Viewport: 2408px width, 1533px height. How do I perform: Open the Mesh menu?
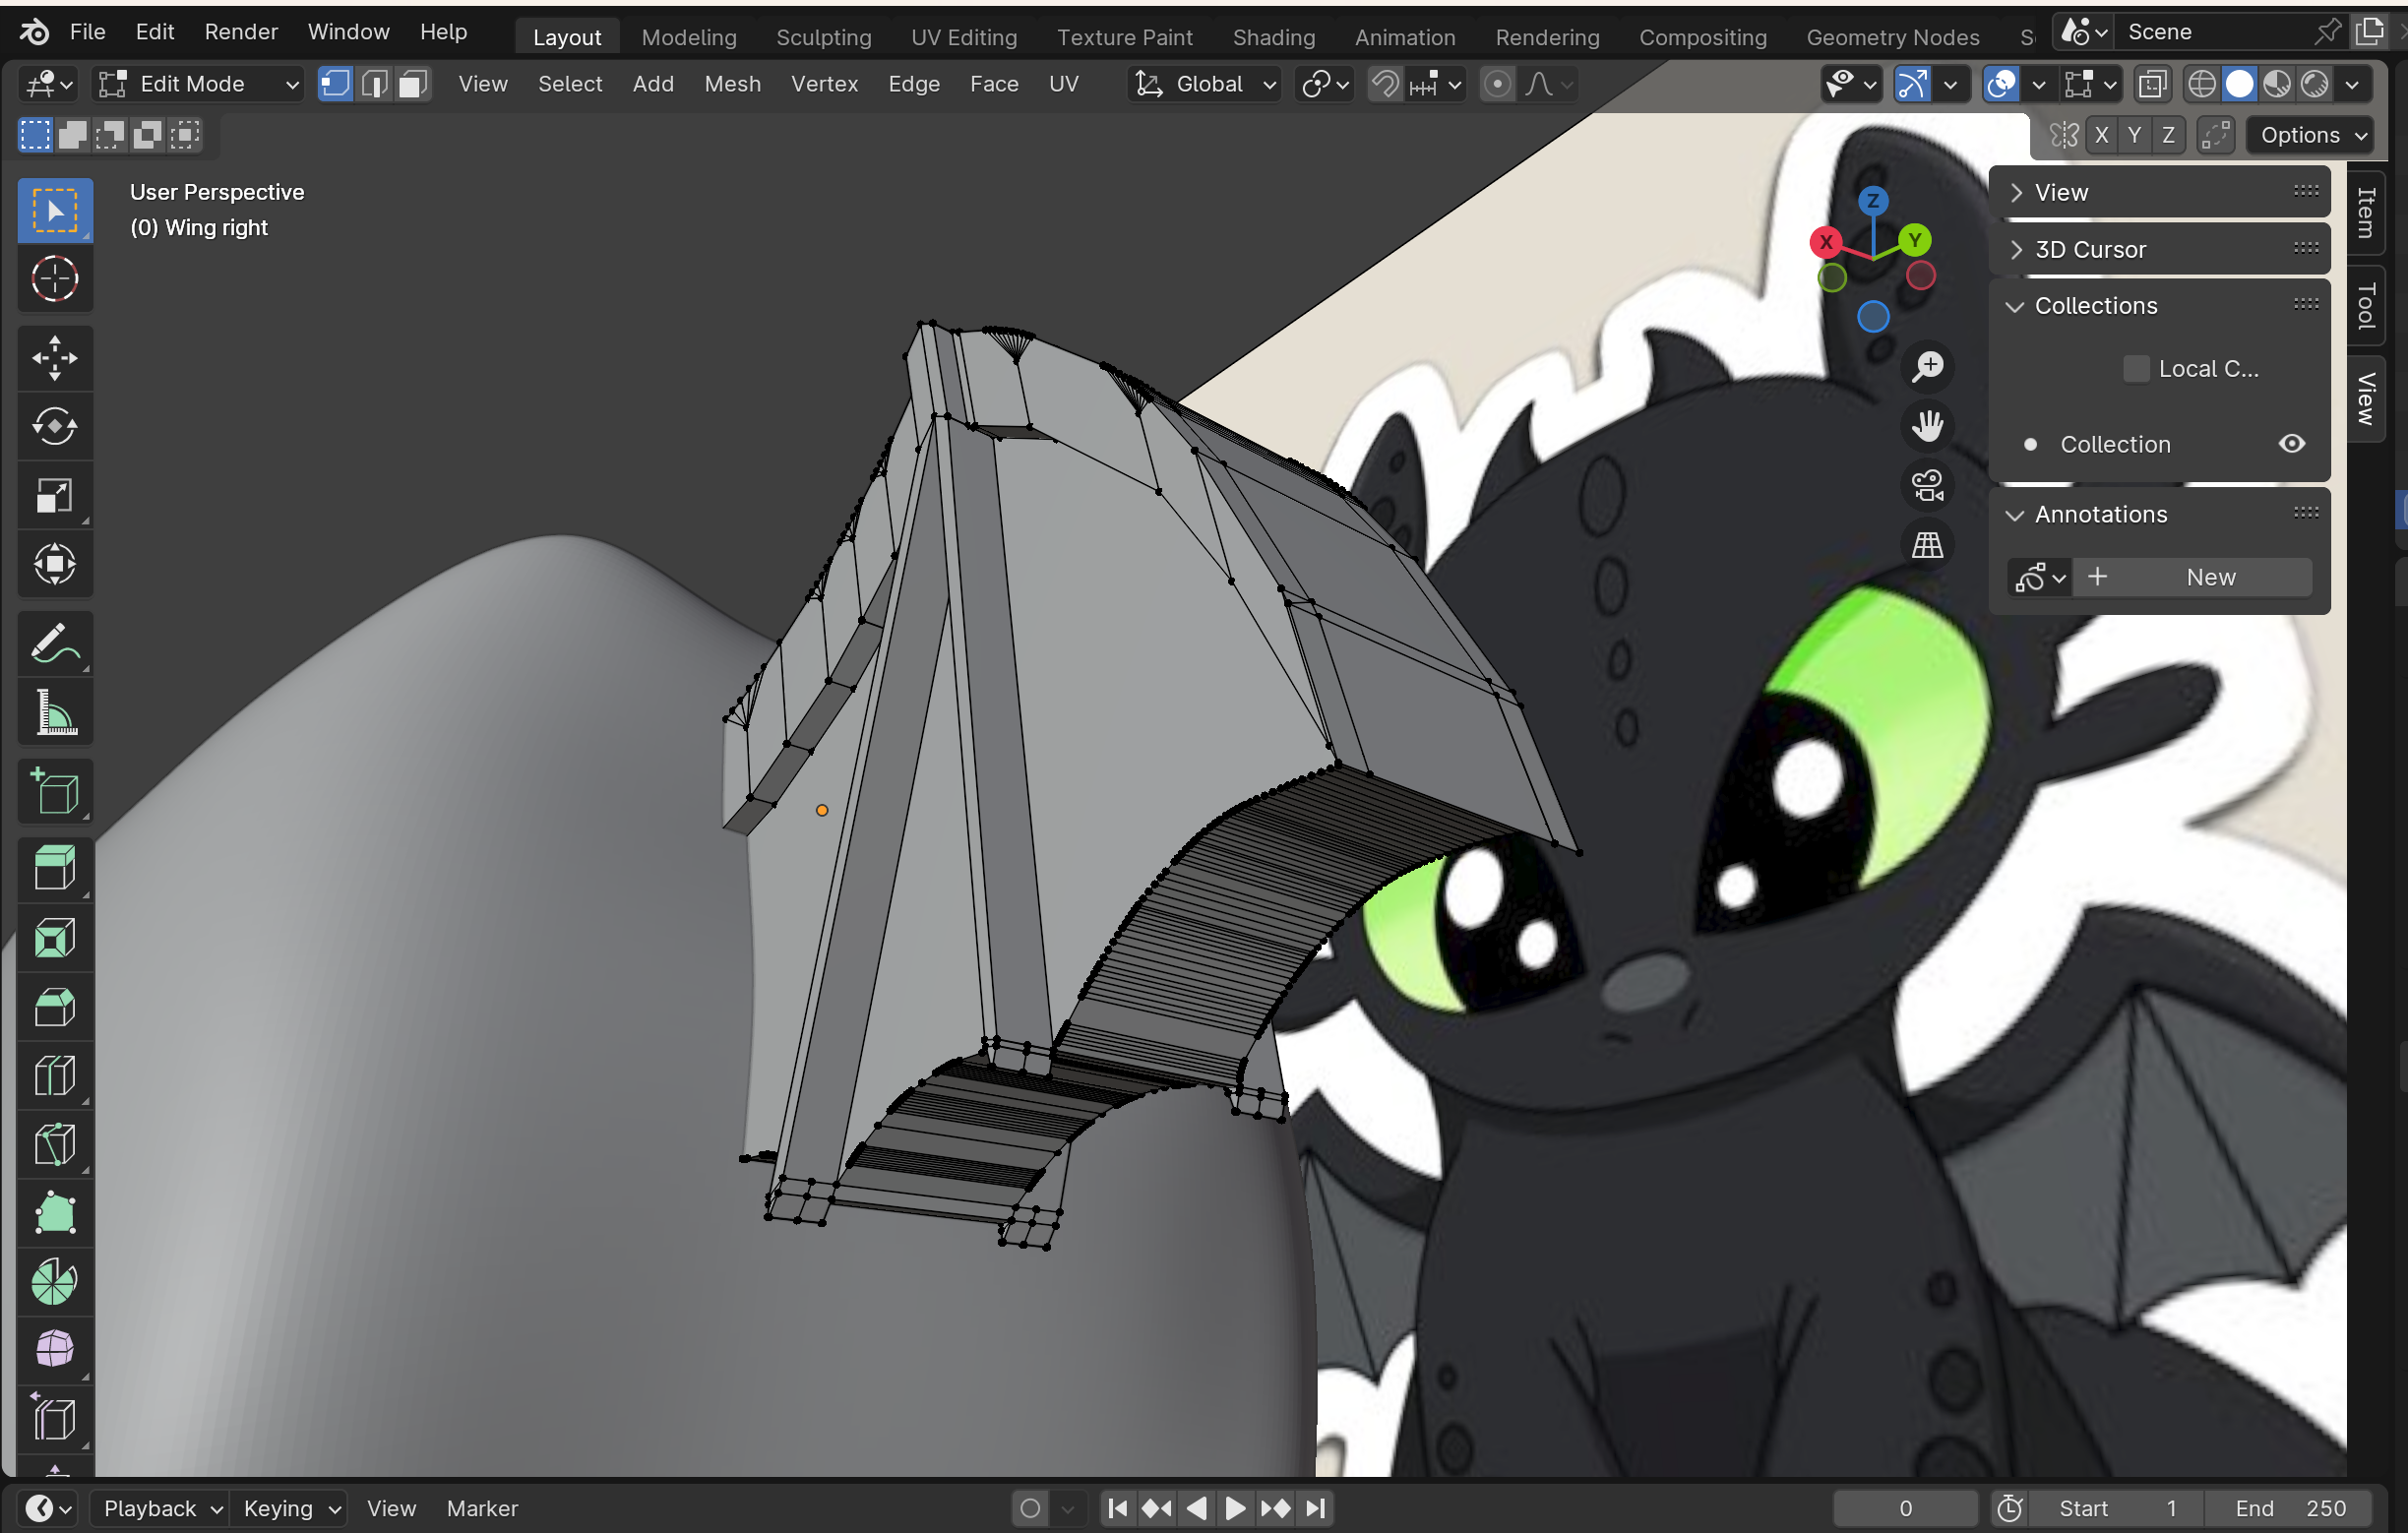pos(732,84)
